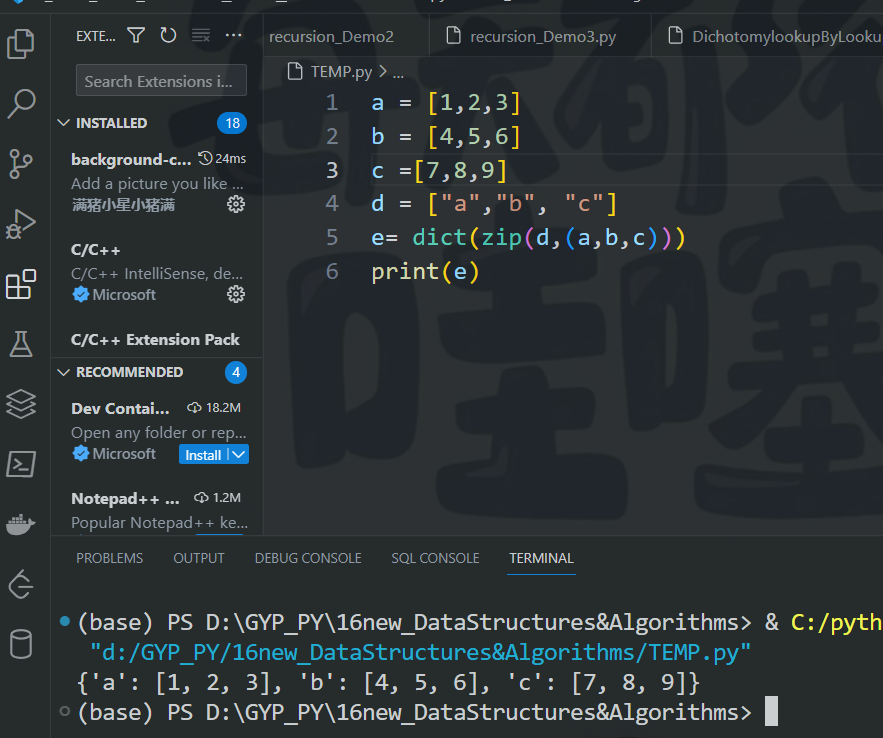
Task: Open the Testing flask view
Action: point(21,344)
